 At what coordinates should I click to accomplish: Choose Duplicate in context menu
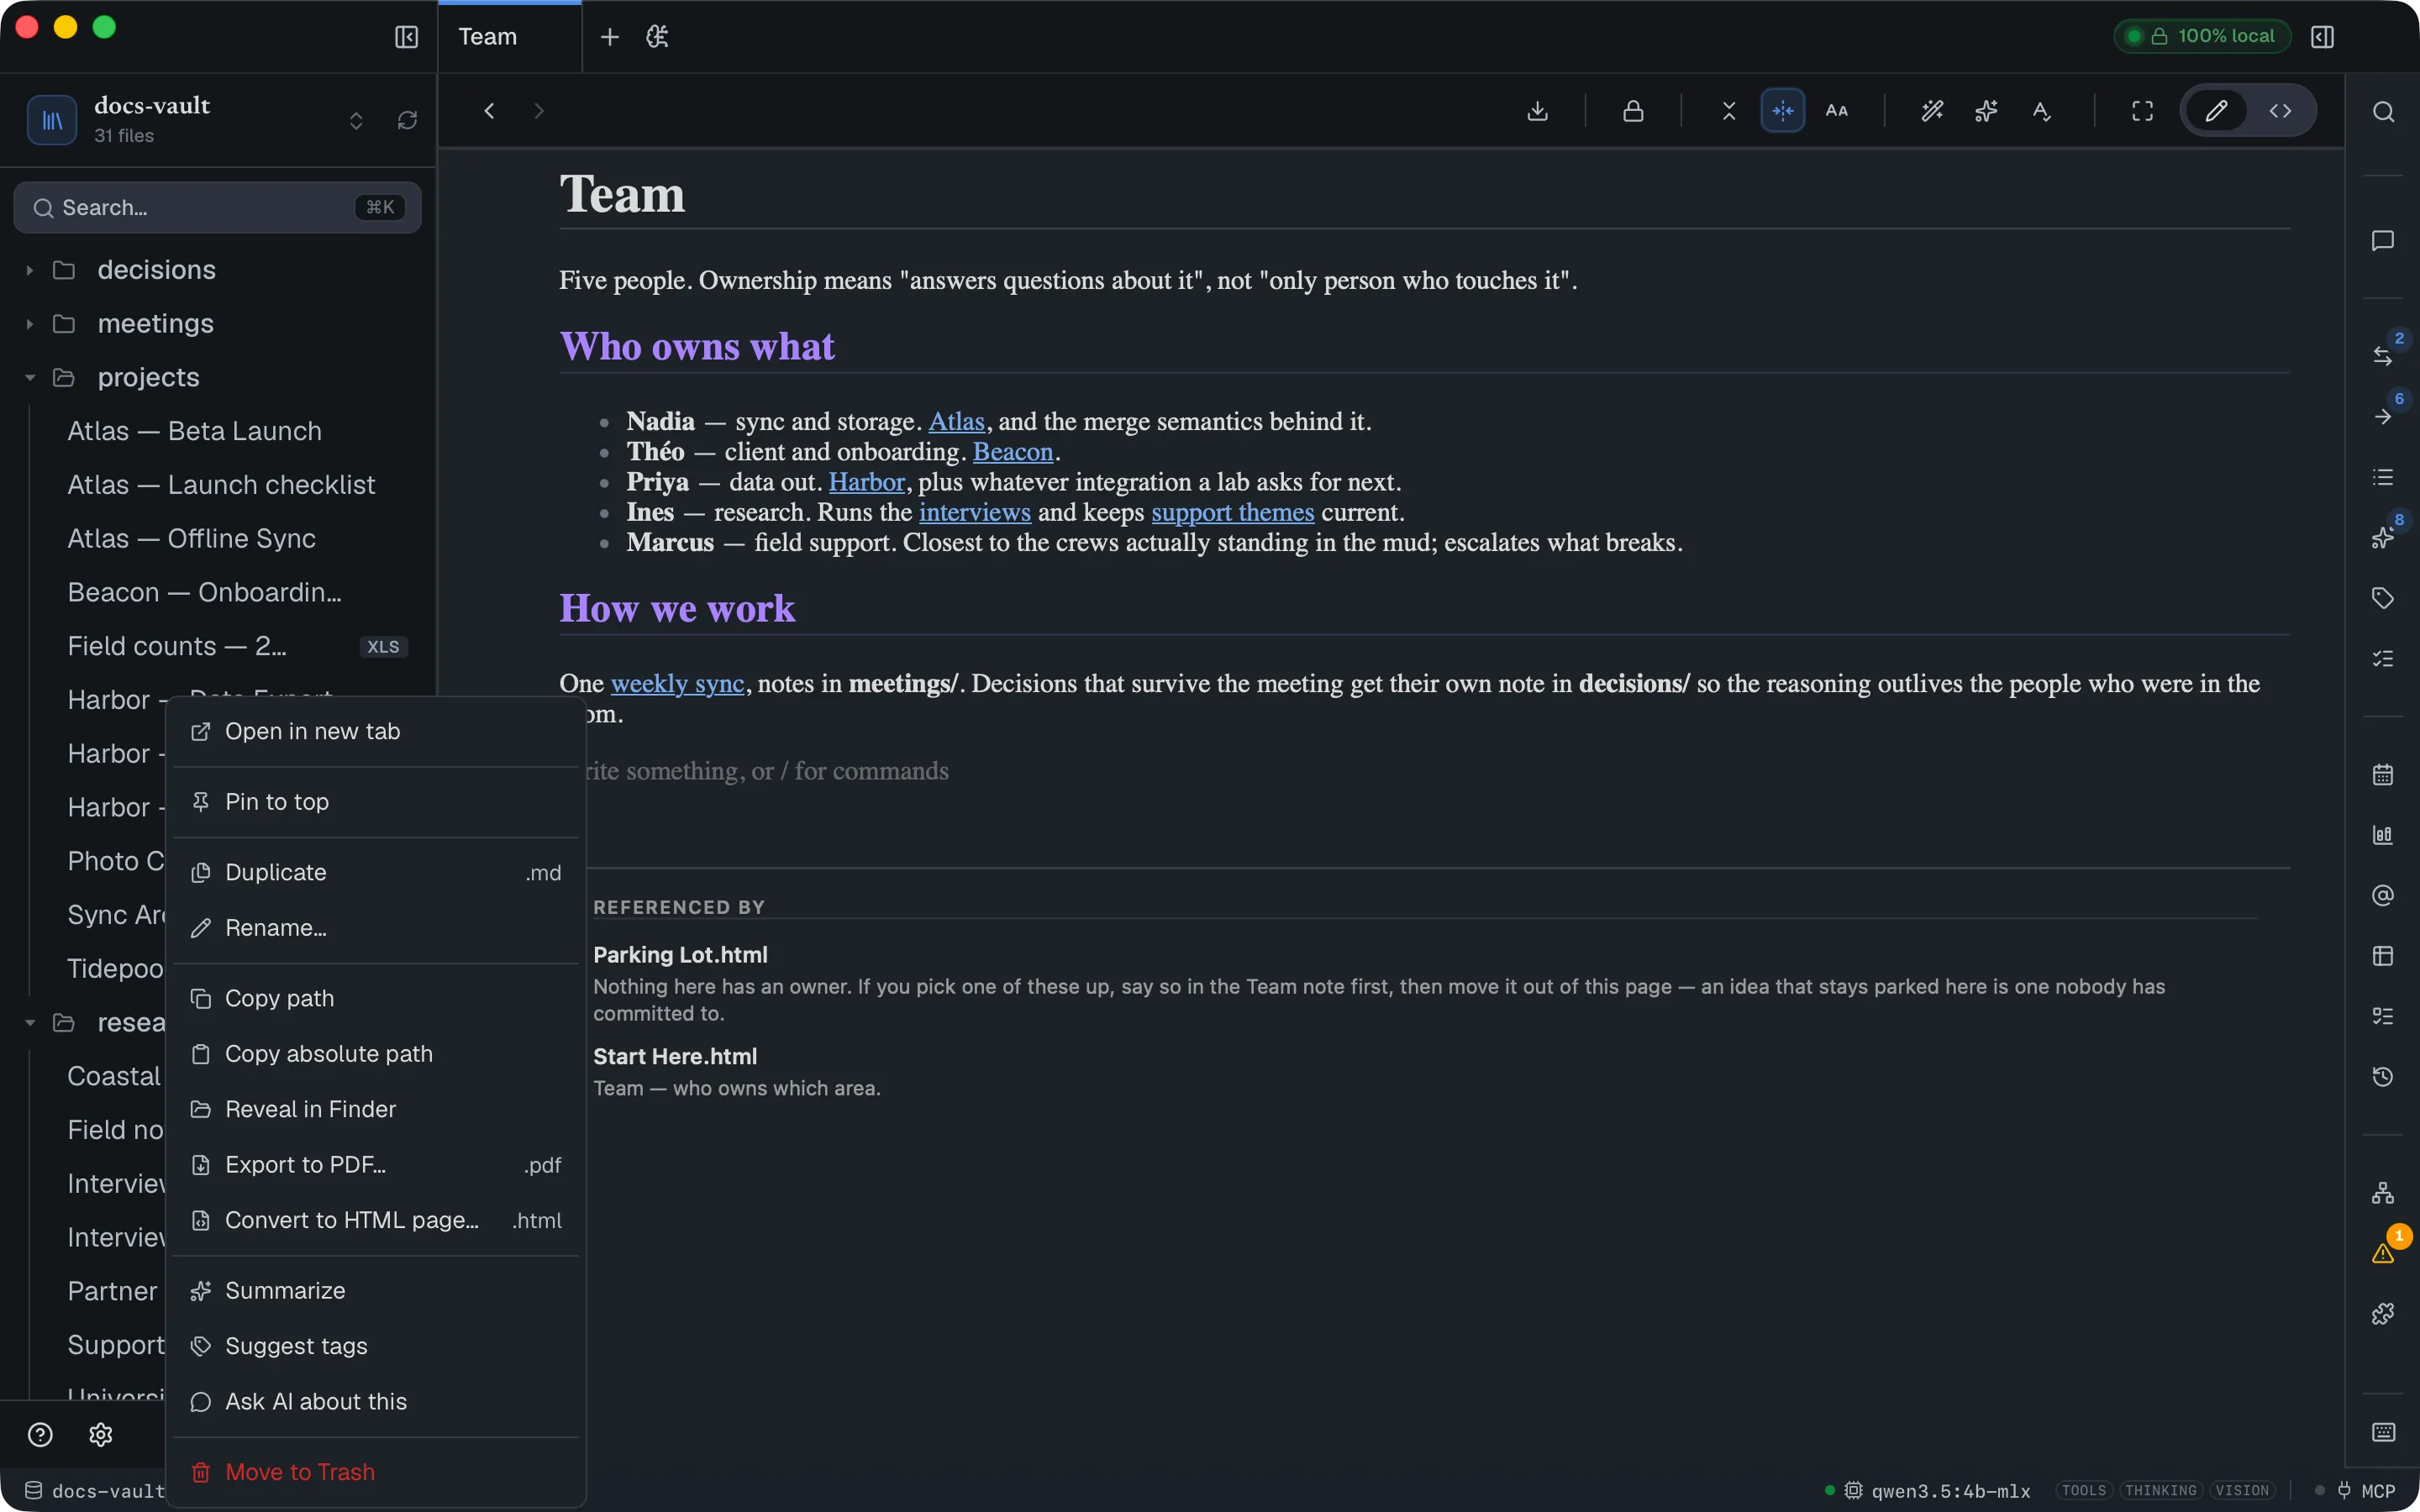376,873
